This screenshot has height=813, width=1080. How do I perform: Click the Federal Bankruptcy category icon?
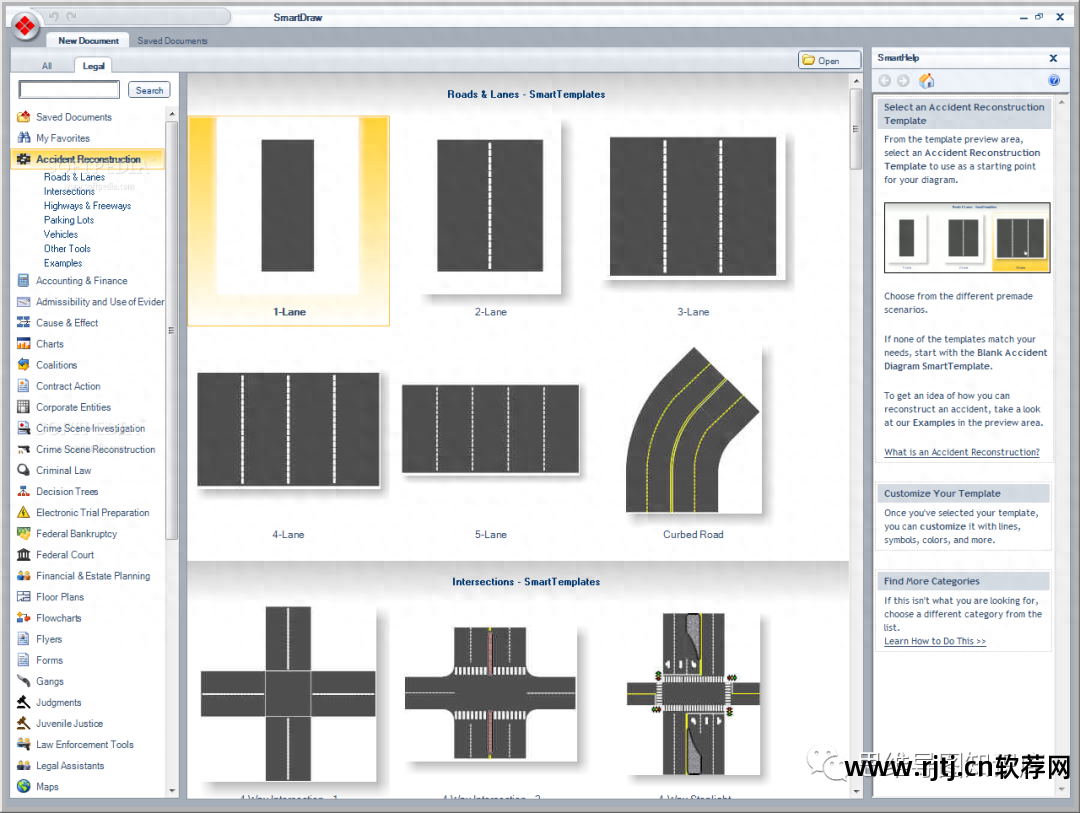coord(23,533)
